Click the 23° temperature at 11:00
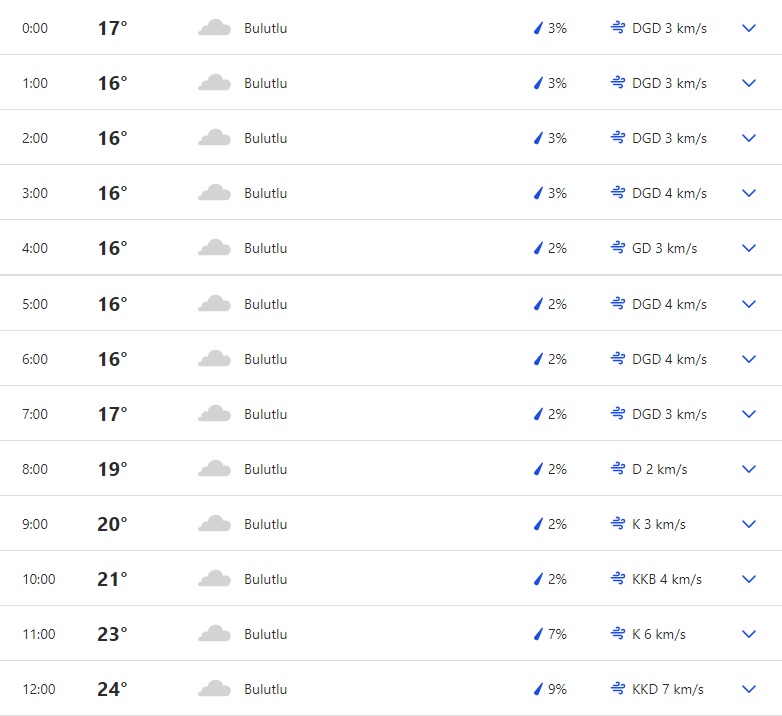 point(112,634)
